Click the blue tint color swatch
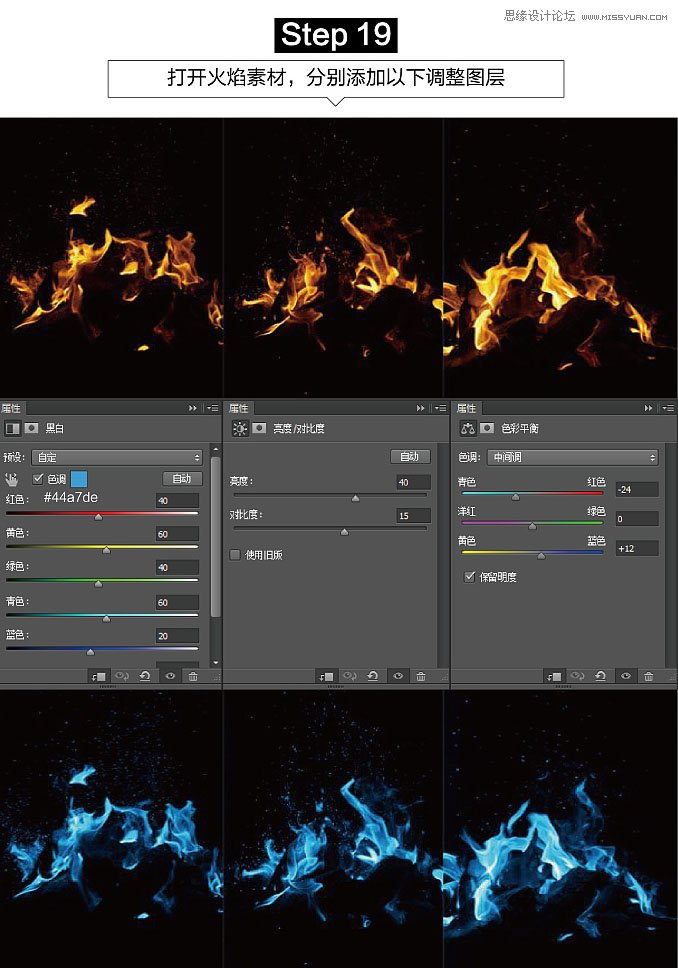This screenshot has width=678, height=968. [x=79, y=479]
